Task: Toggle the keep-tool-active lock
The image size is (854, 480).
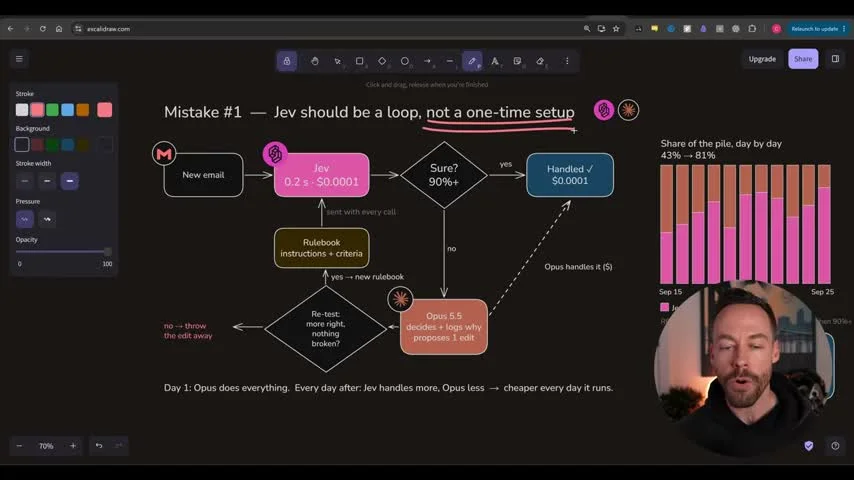Action: coord(286,61)
